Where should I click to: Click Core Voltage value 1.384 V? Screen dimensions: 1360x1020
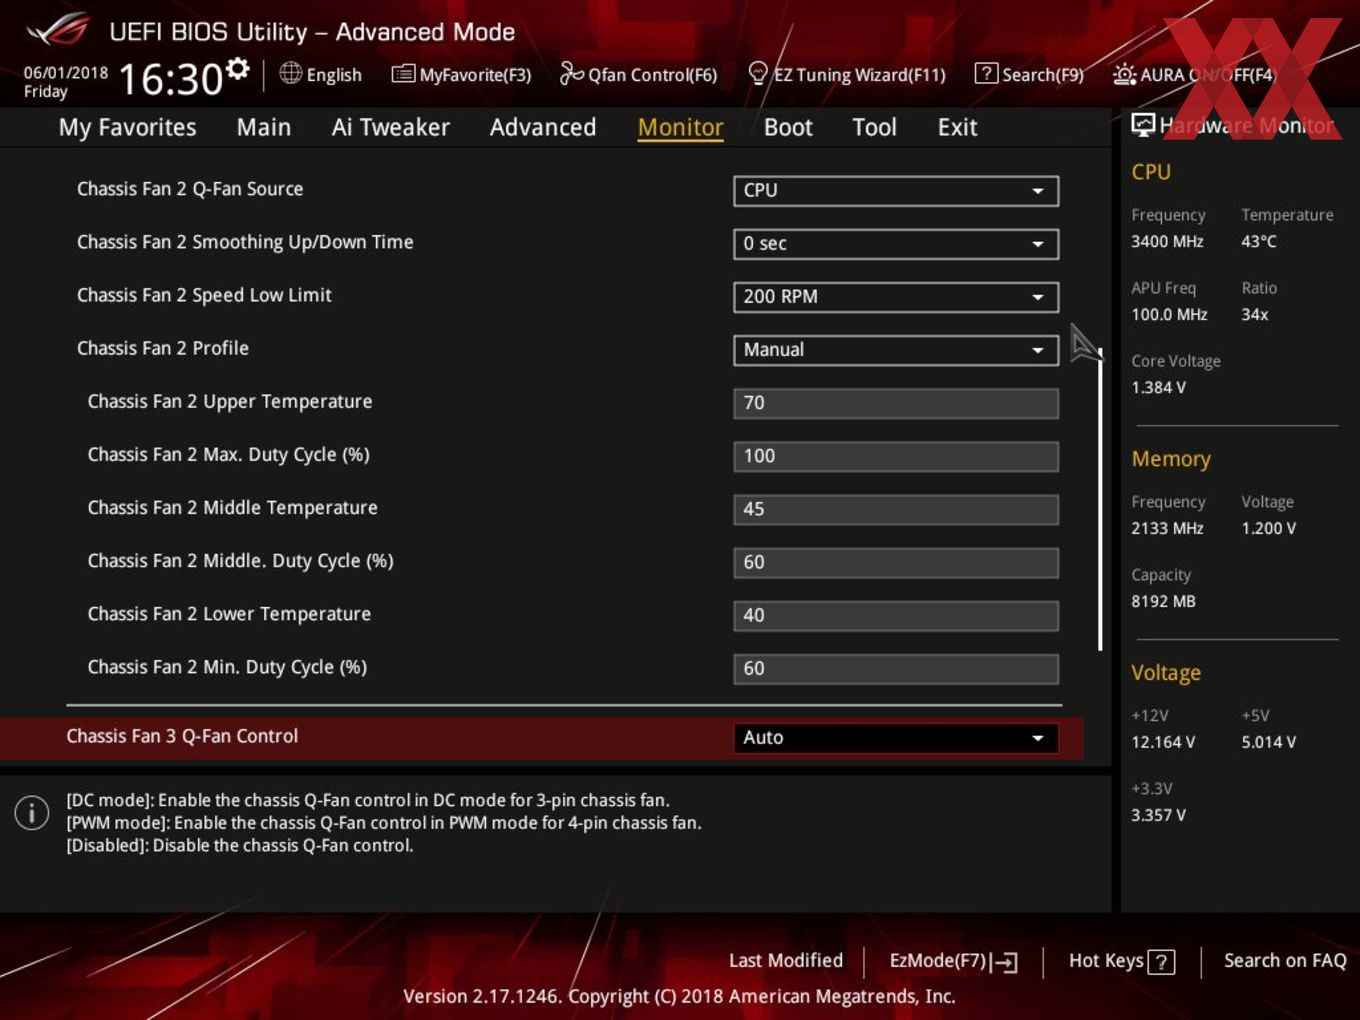[x=1158, y=387]
